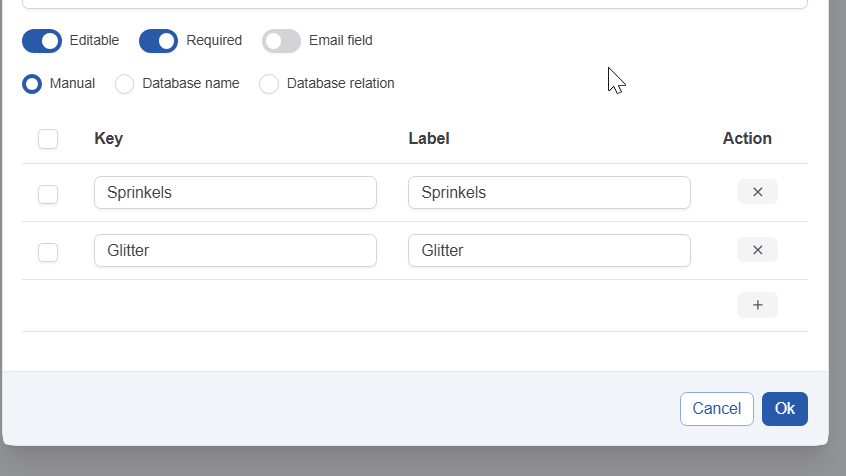Turn off the Required toggle
846x476 pixels.
(x=158, y=41)
